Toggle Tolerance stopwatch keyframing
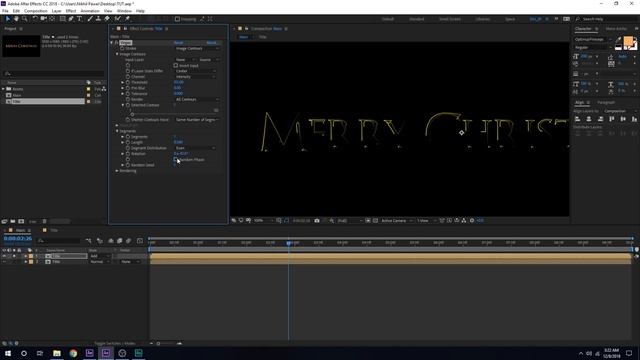Viewport: 640px width, 360px height. click(x=128, y=93)
